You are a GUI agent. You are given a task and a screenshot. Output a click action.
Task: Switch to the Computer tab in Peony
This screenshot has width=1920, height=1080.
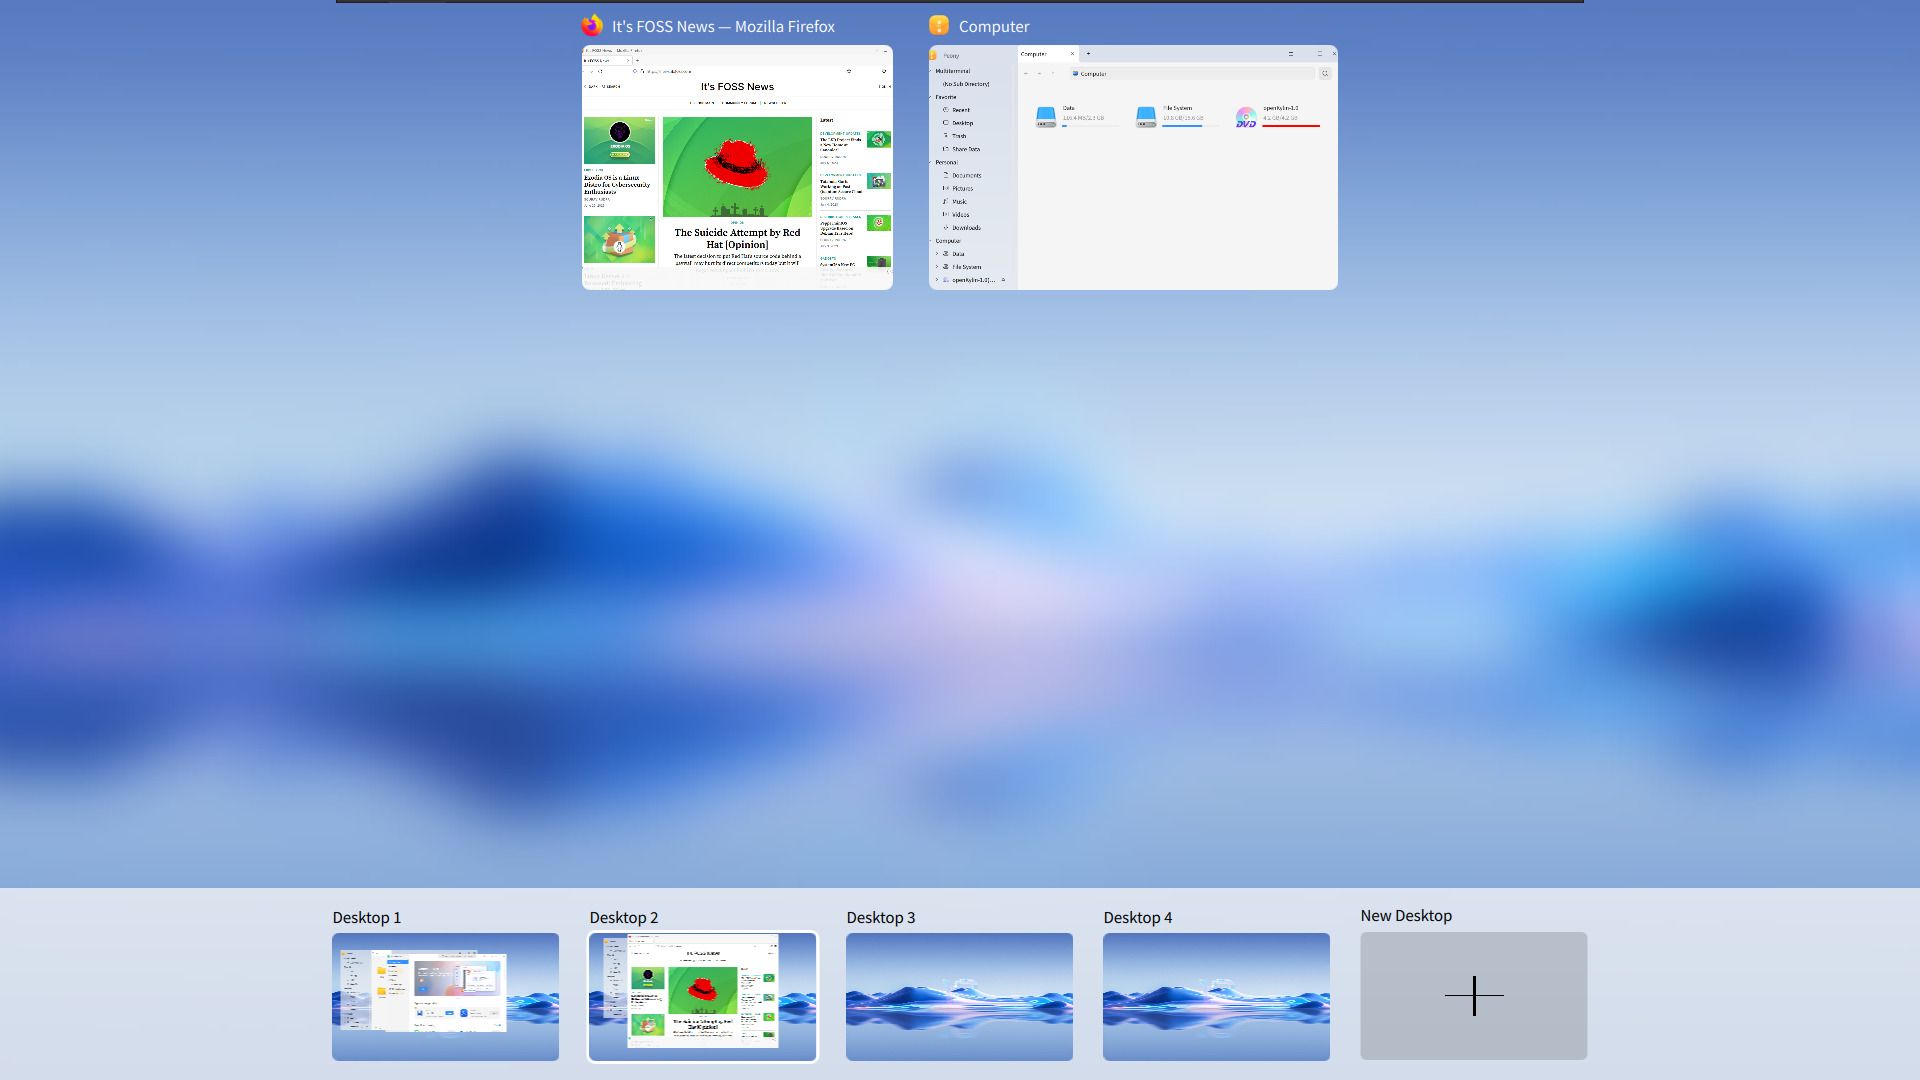tap(1034, 54)
